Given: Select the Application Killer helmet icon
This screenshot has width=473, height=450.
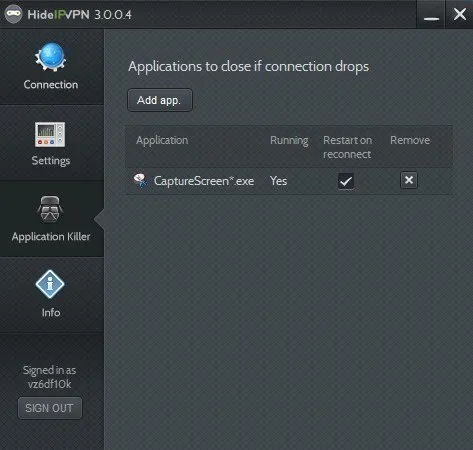Looking at the screenshot, I should [50, 209].
